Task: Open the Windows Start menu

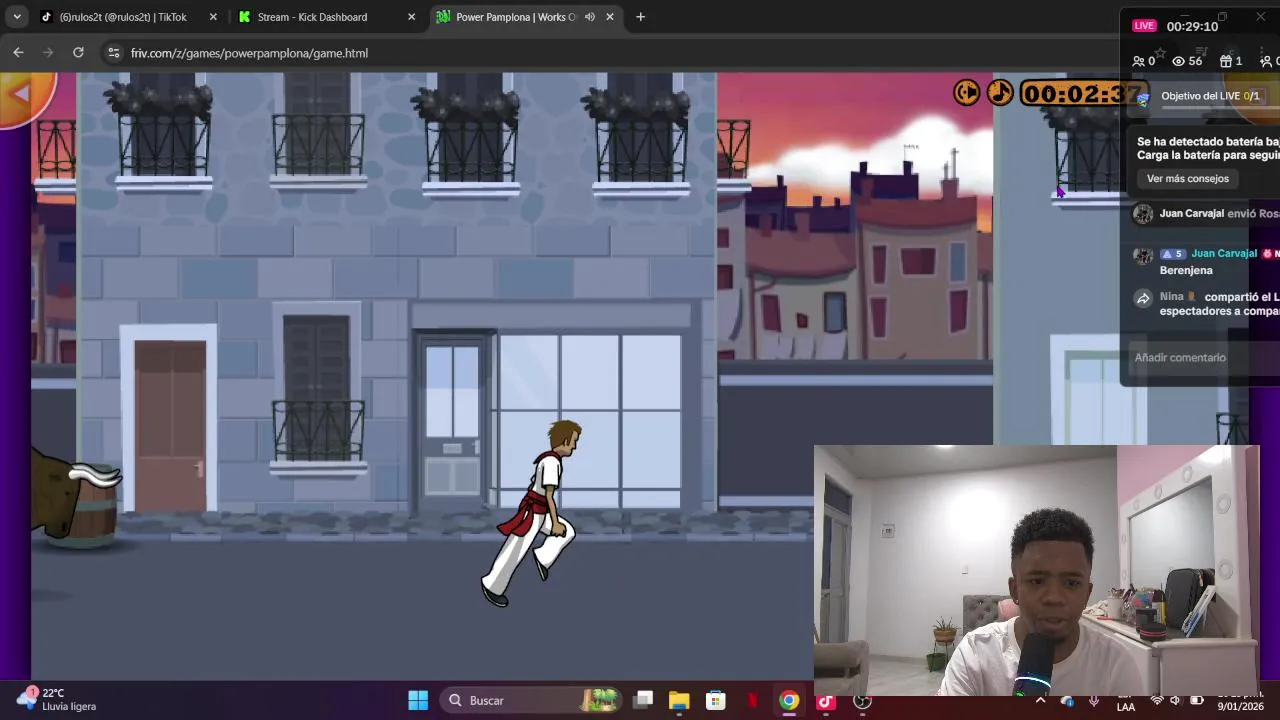Action: 418,701
